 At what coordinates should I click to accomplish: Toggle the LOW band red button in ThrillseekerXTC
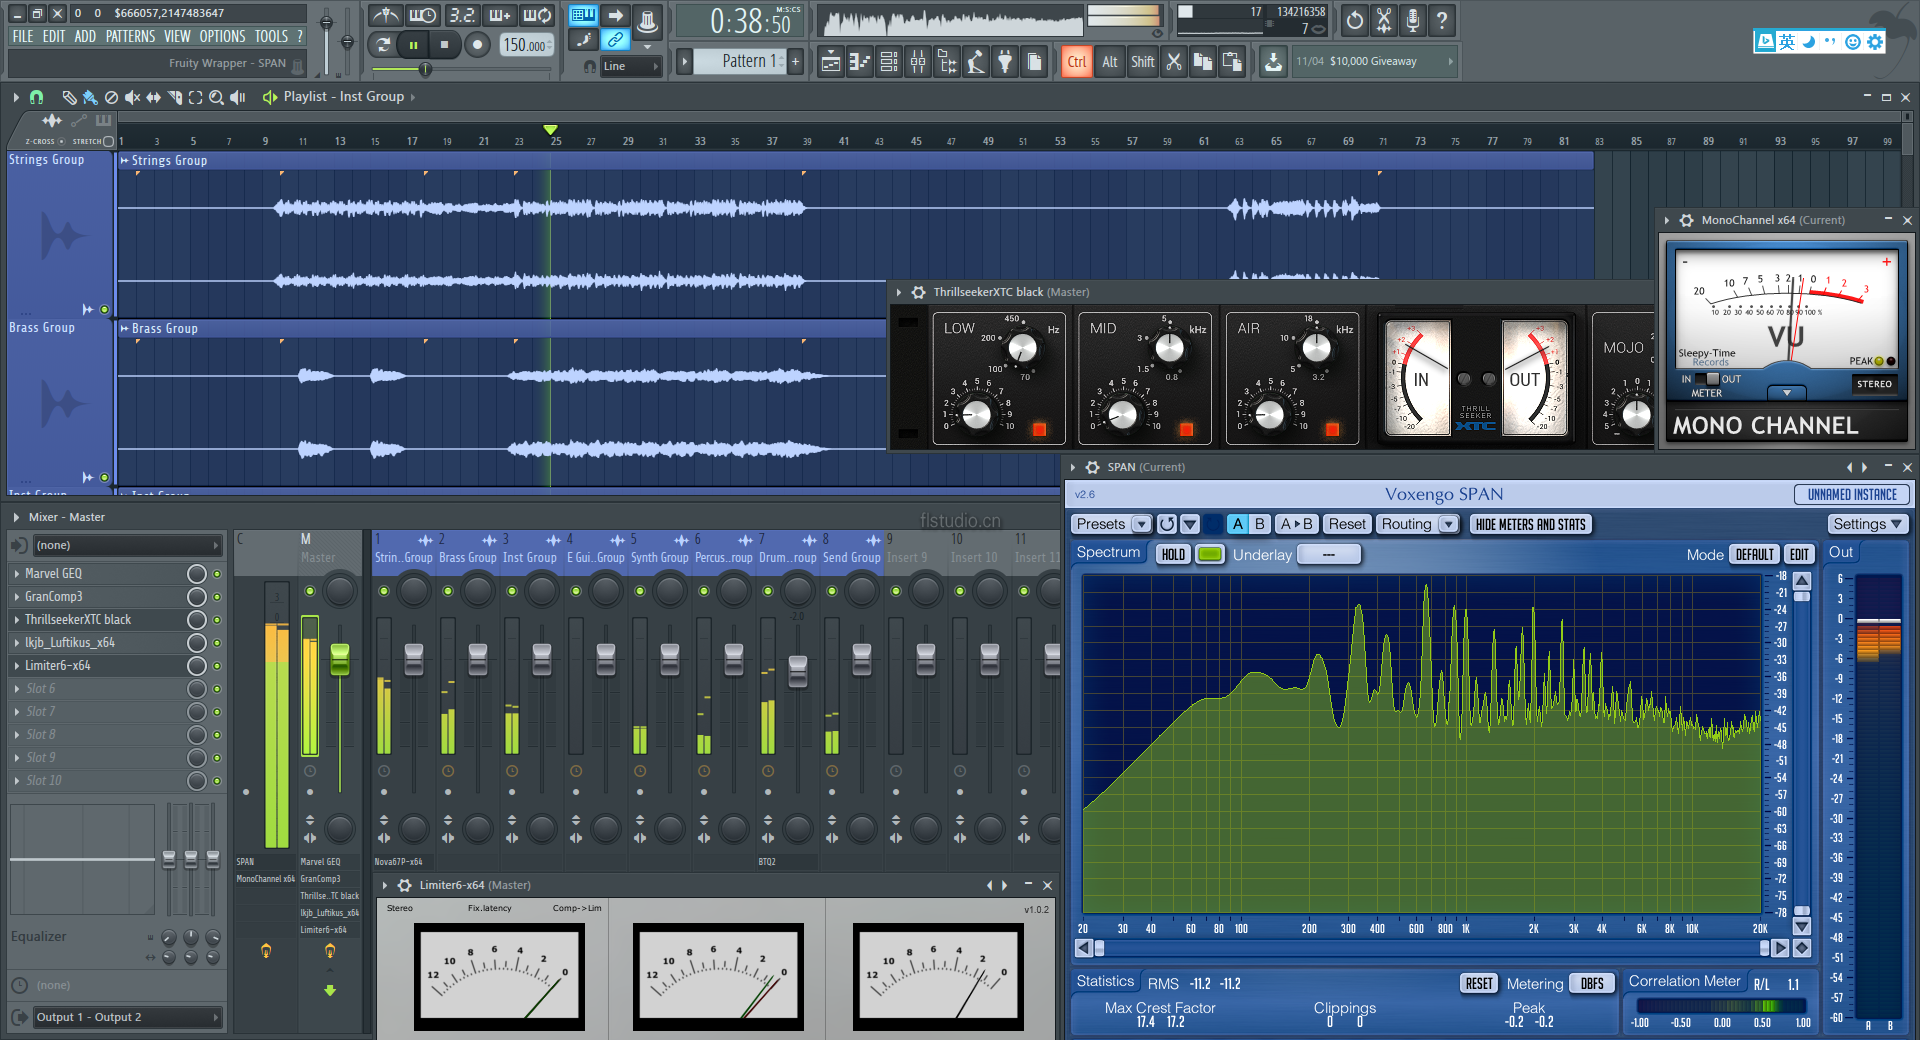tap(1039, 429)
